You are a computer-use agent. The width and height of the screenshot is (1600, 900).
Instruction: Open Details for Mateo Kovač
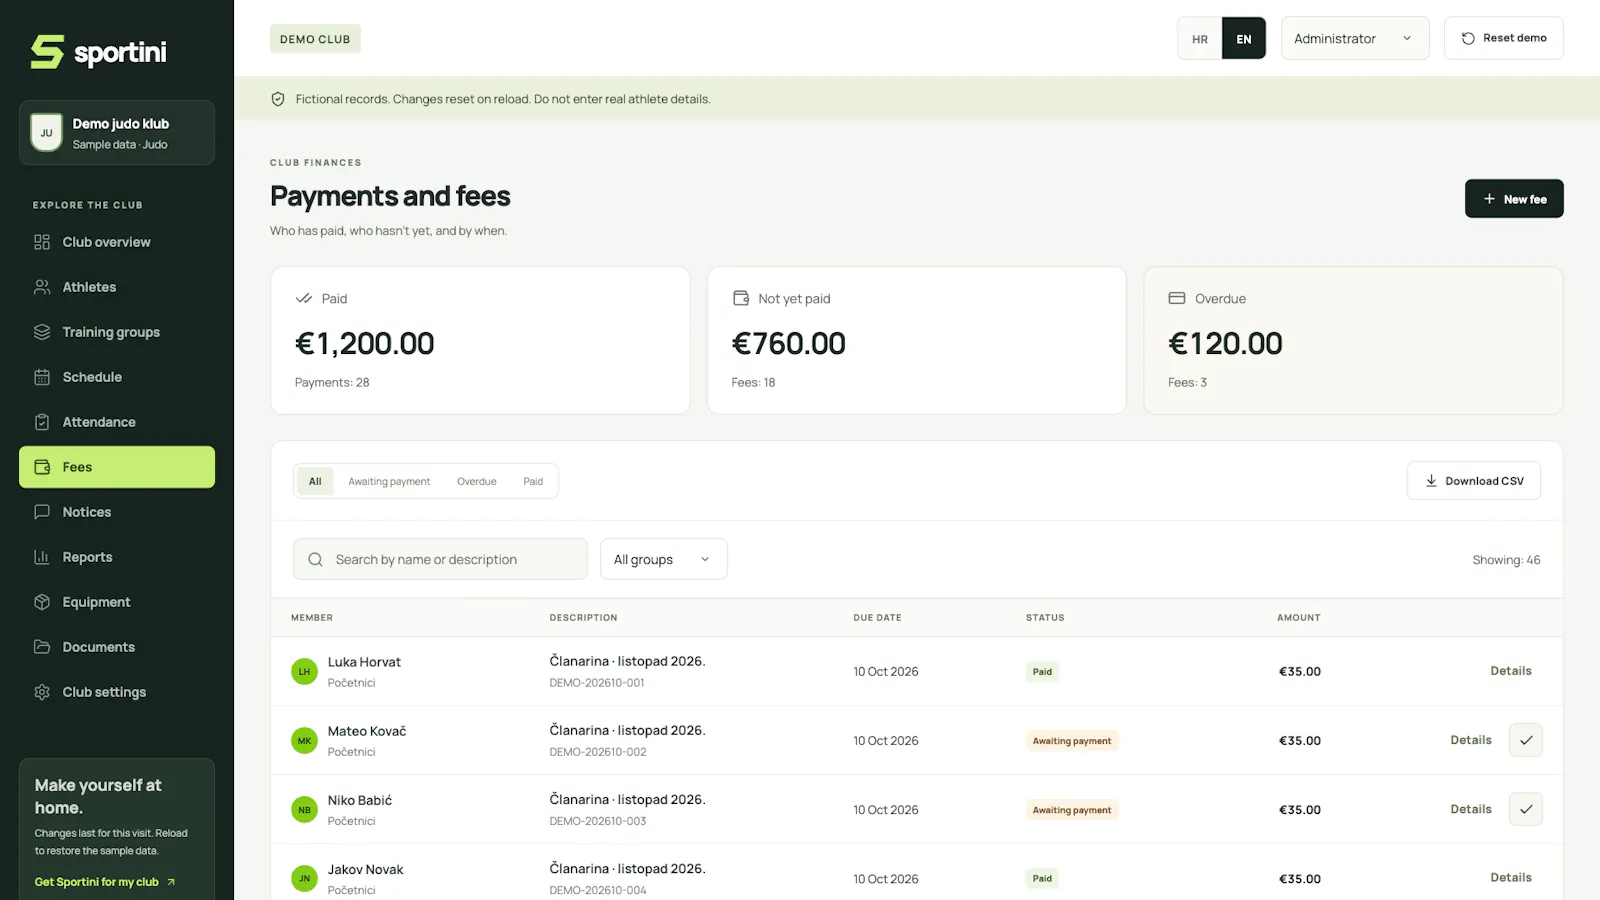tap(1471, 740)
